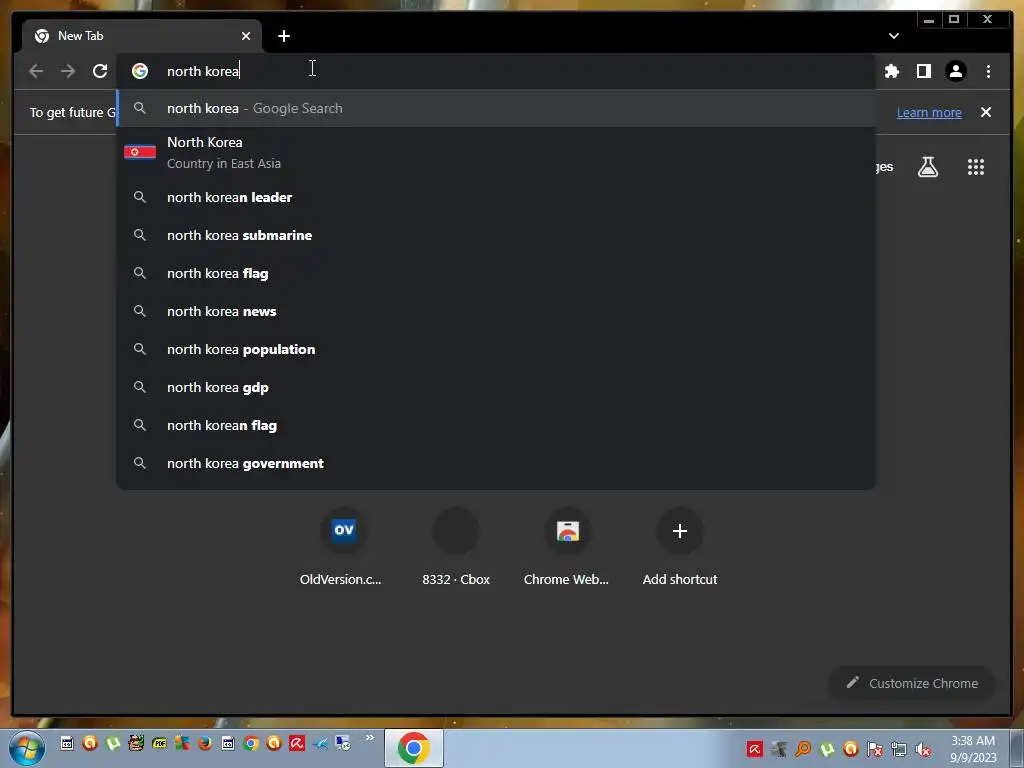Select north korea - Google Search suggestion
This screenshot has width=1024, height=768.
pyautogui.click(x=496, y=108)
